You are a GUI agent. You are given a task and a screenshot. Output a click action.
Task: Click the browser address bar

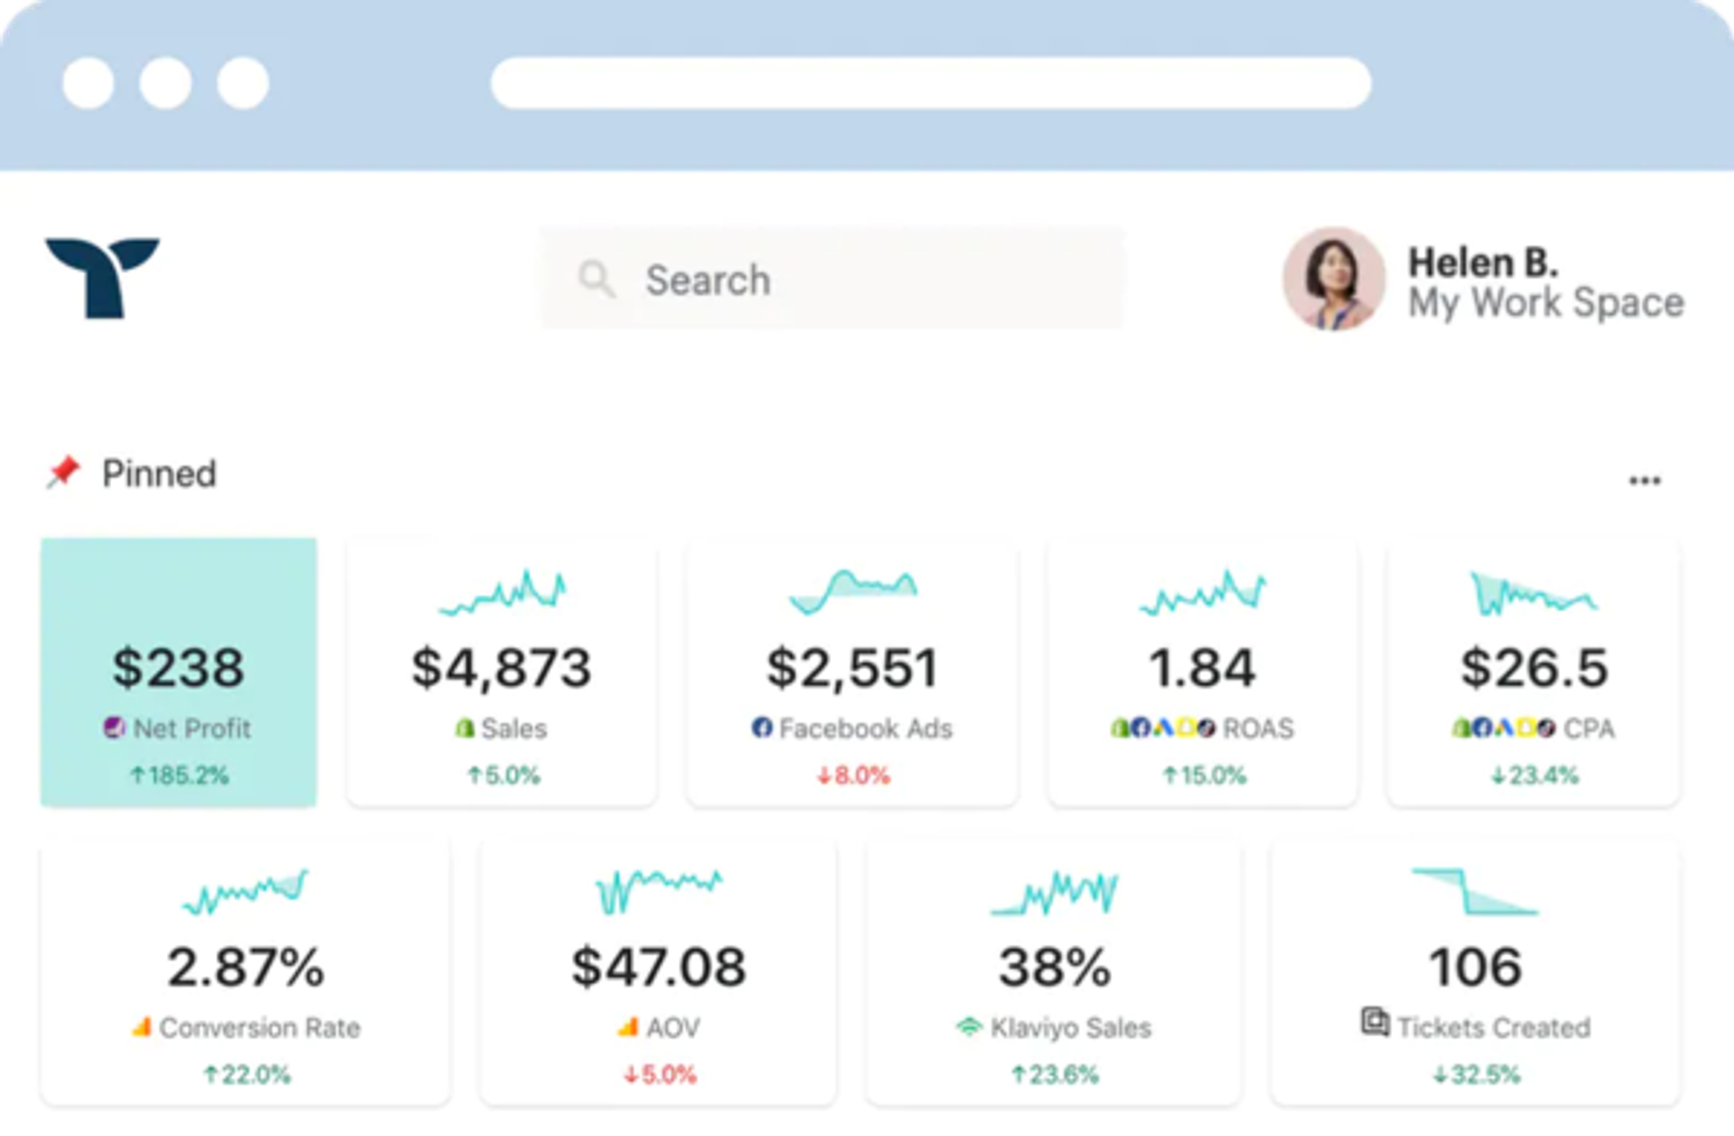coord(931,82)
